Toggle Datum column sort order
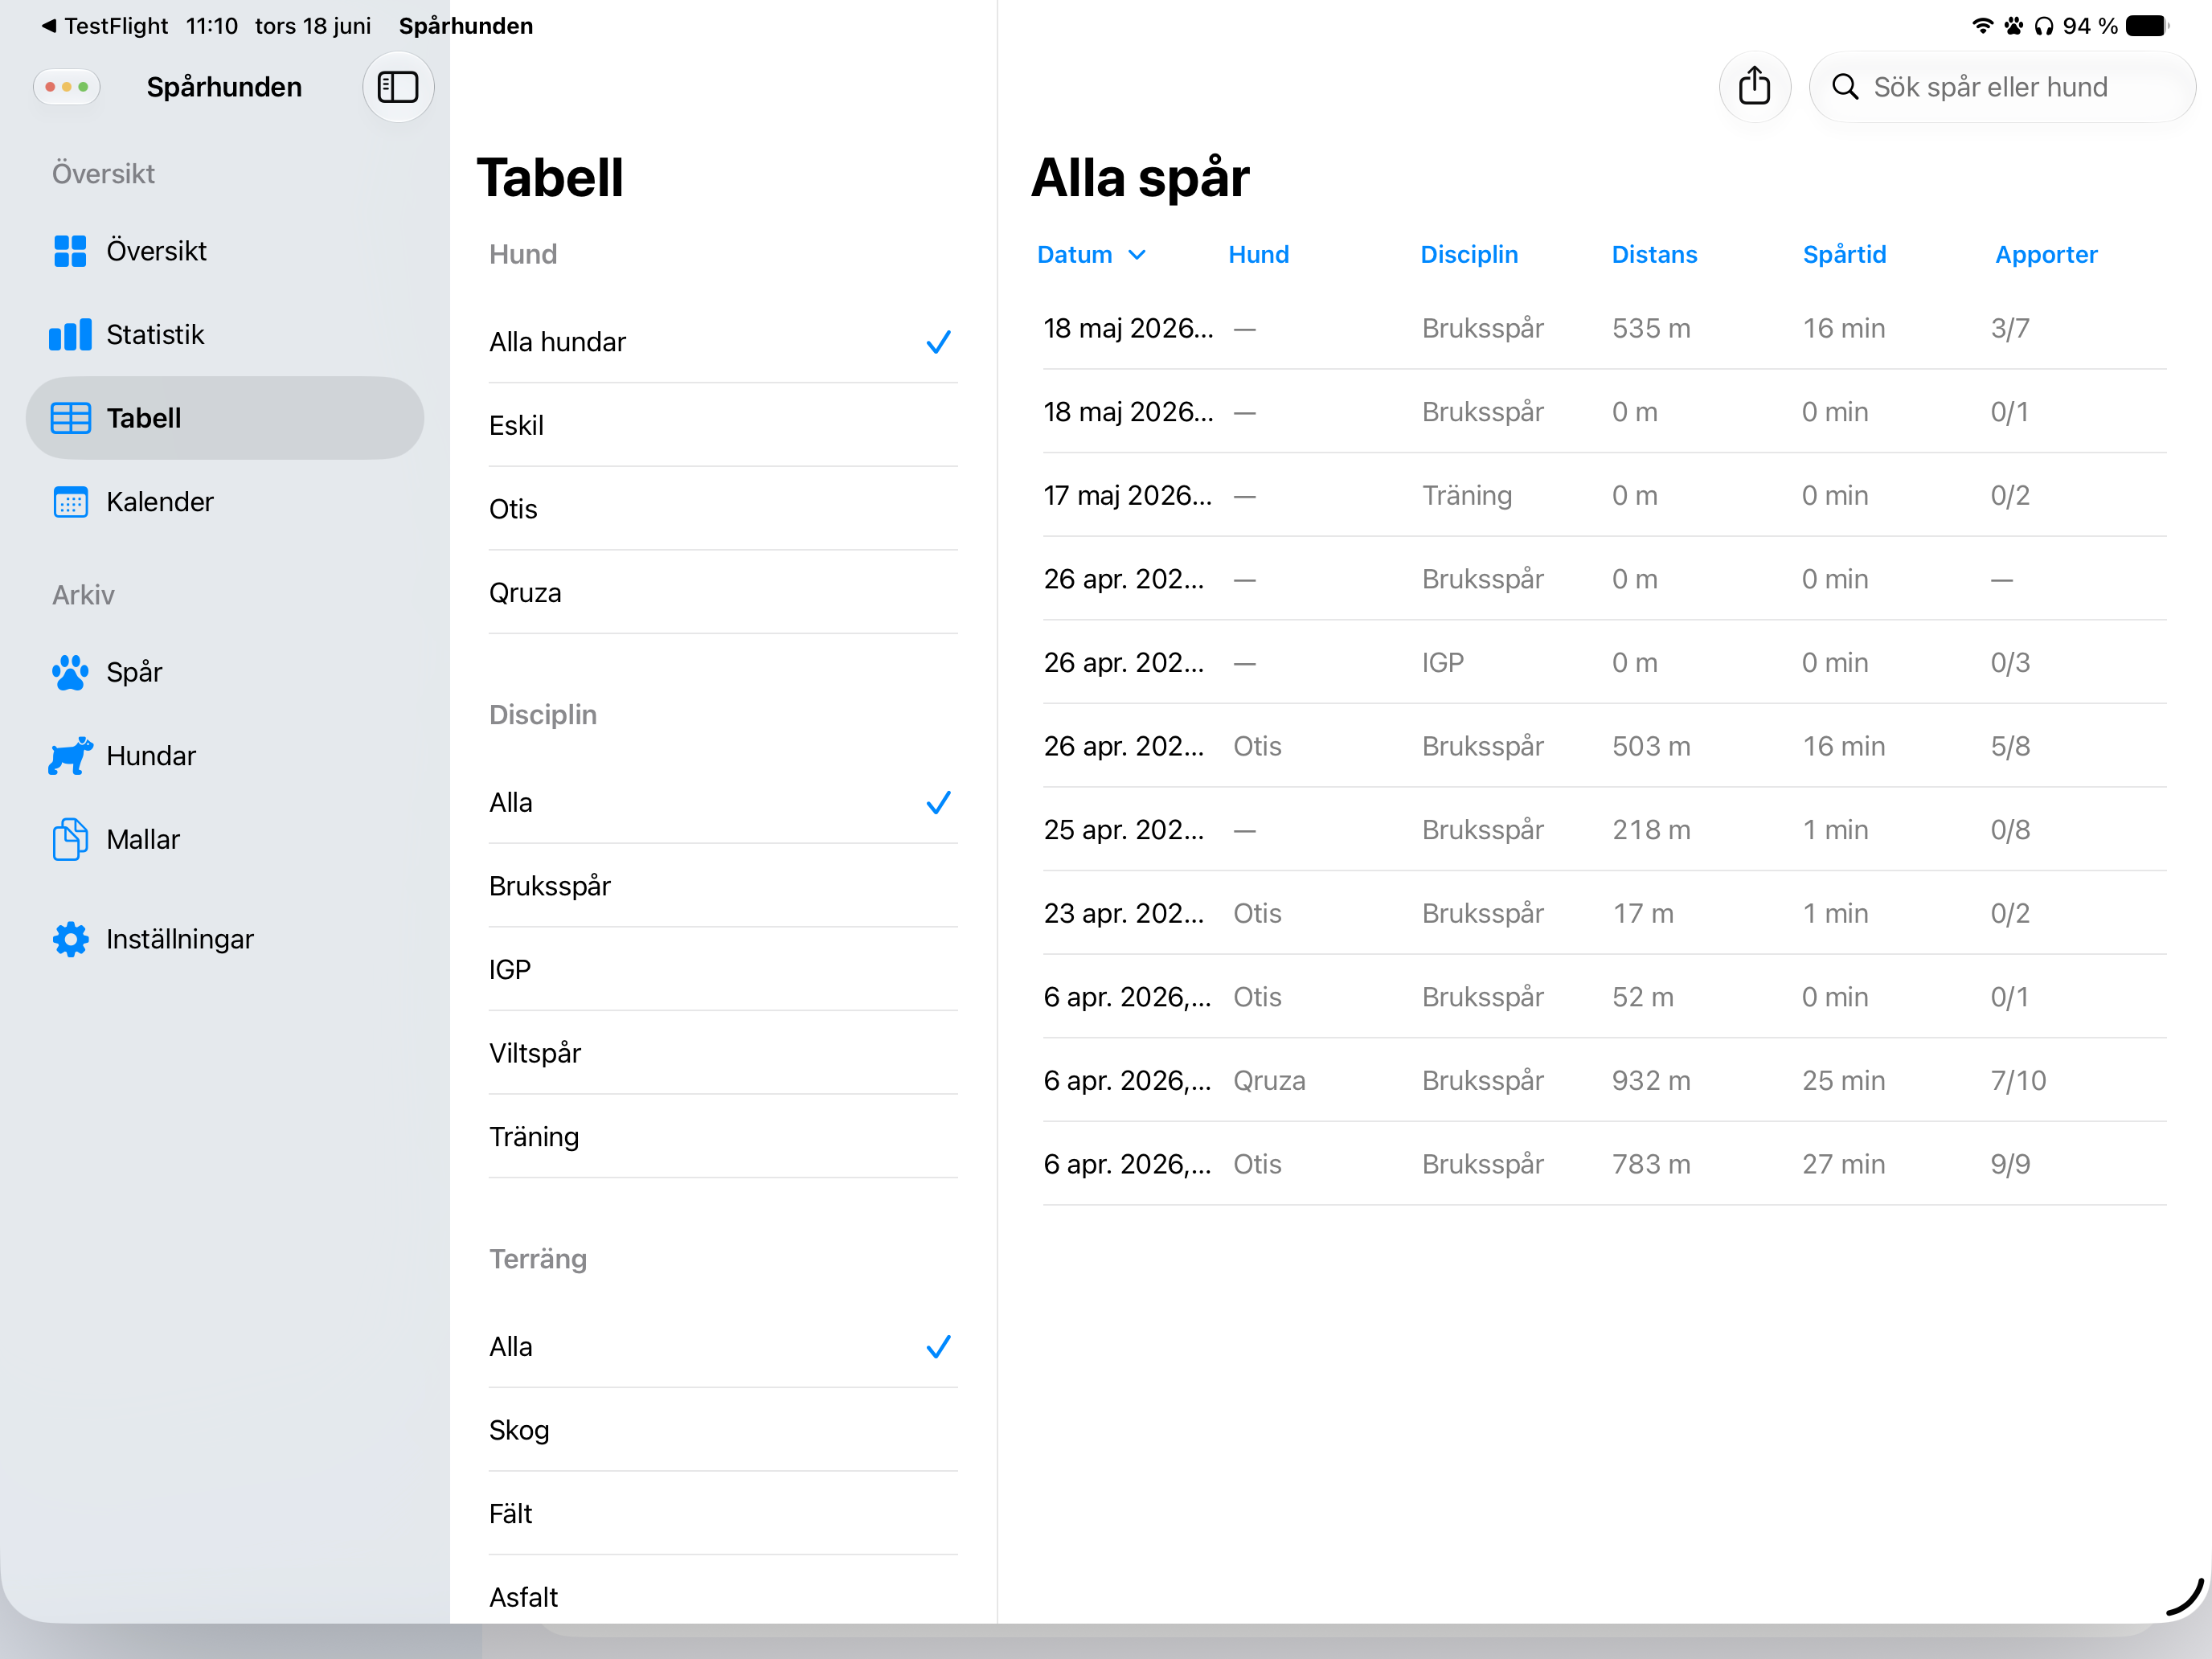This screenshot has height=1659, width=2212. pos(1091,255)
